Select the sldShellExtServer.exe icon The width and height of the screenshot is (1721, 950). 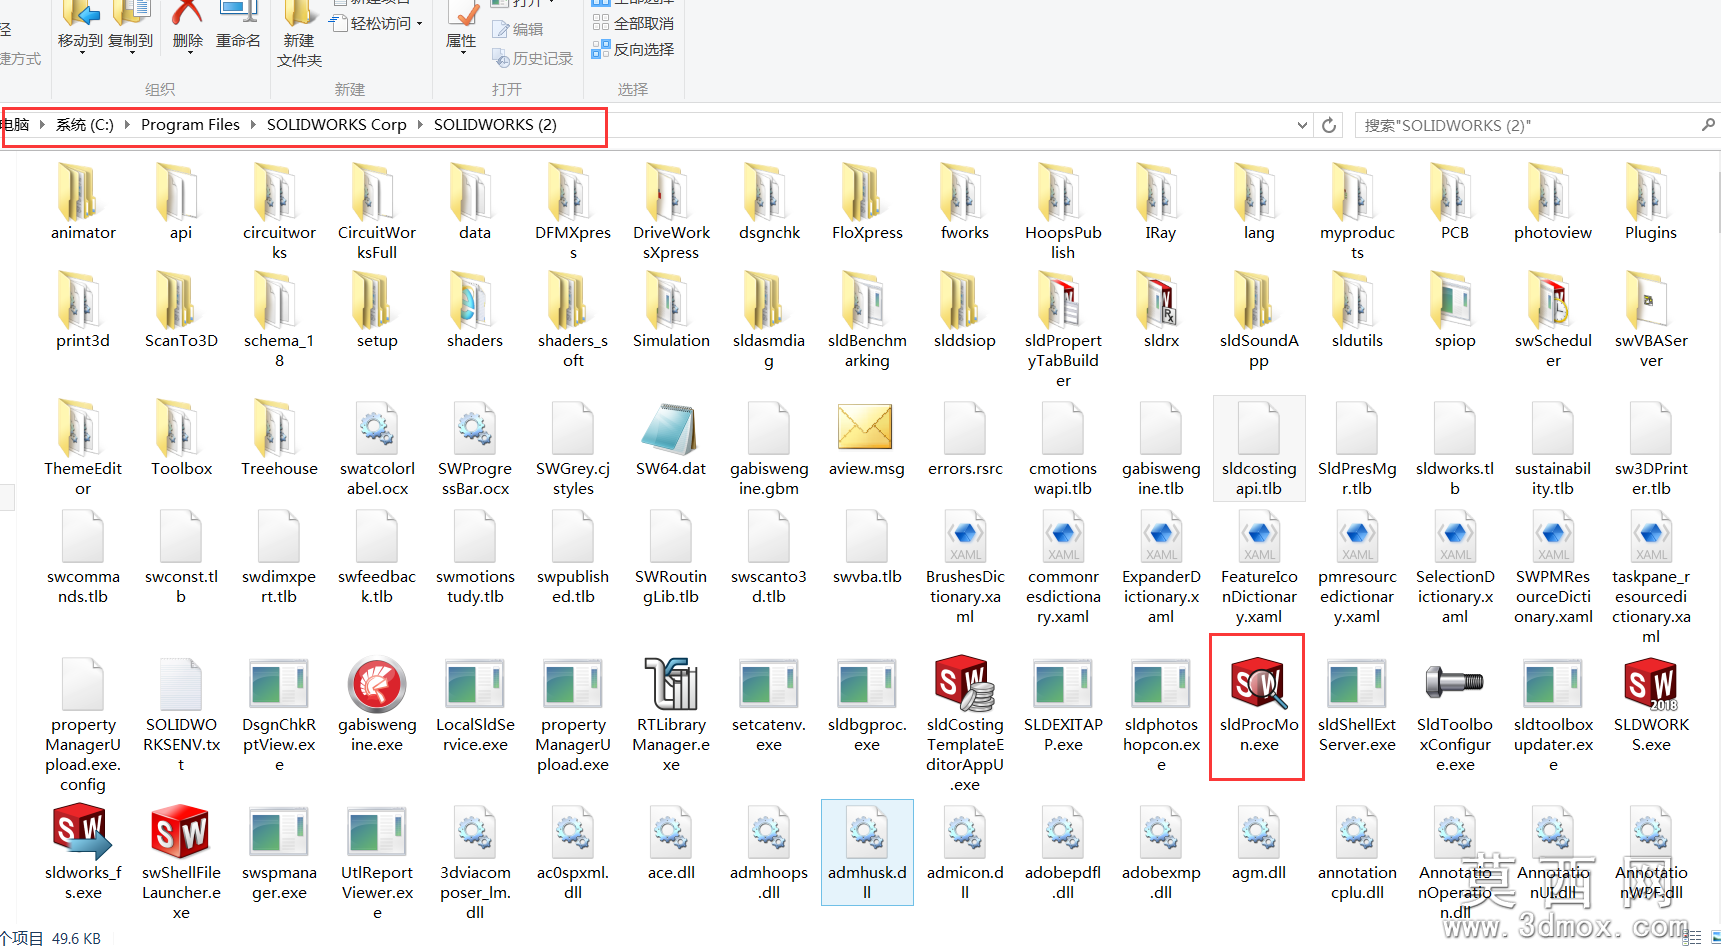click(1356, 684)
